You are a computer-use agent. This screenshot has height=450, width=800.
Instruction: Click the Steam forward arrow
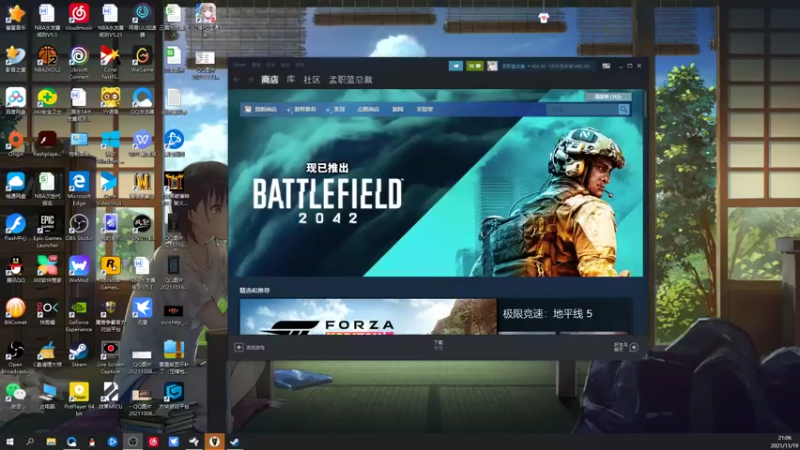click(250, 80)
